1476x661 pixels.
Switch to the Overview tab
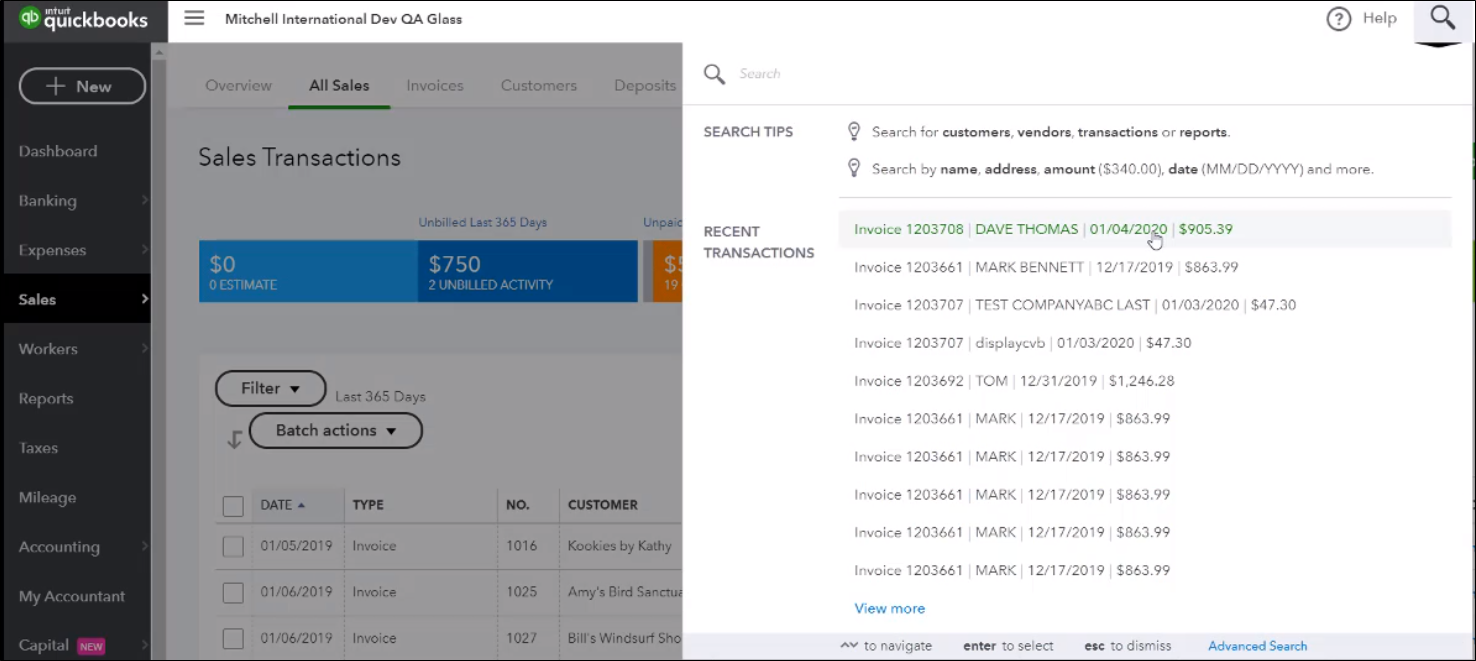pos(238,86)
